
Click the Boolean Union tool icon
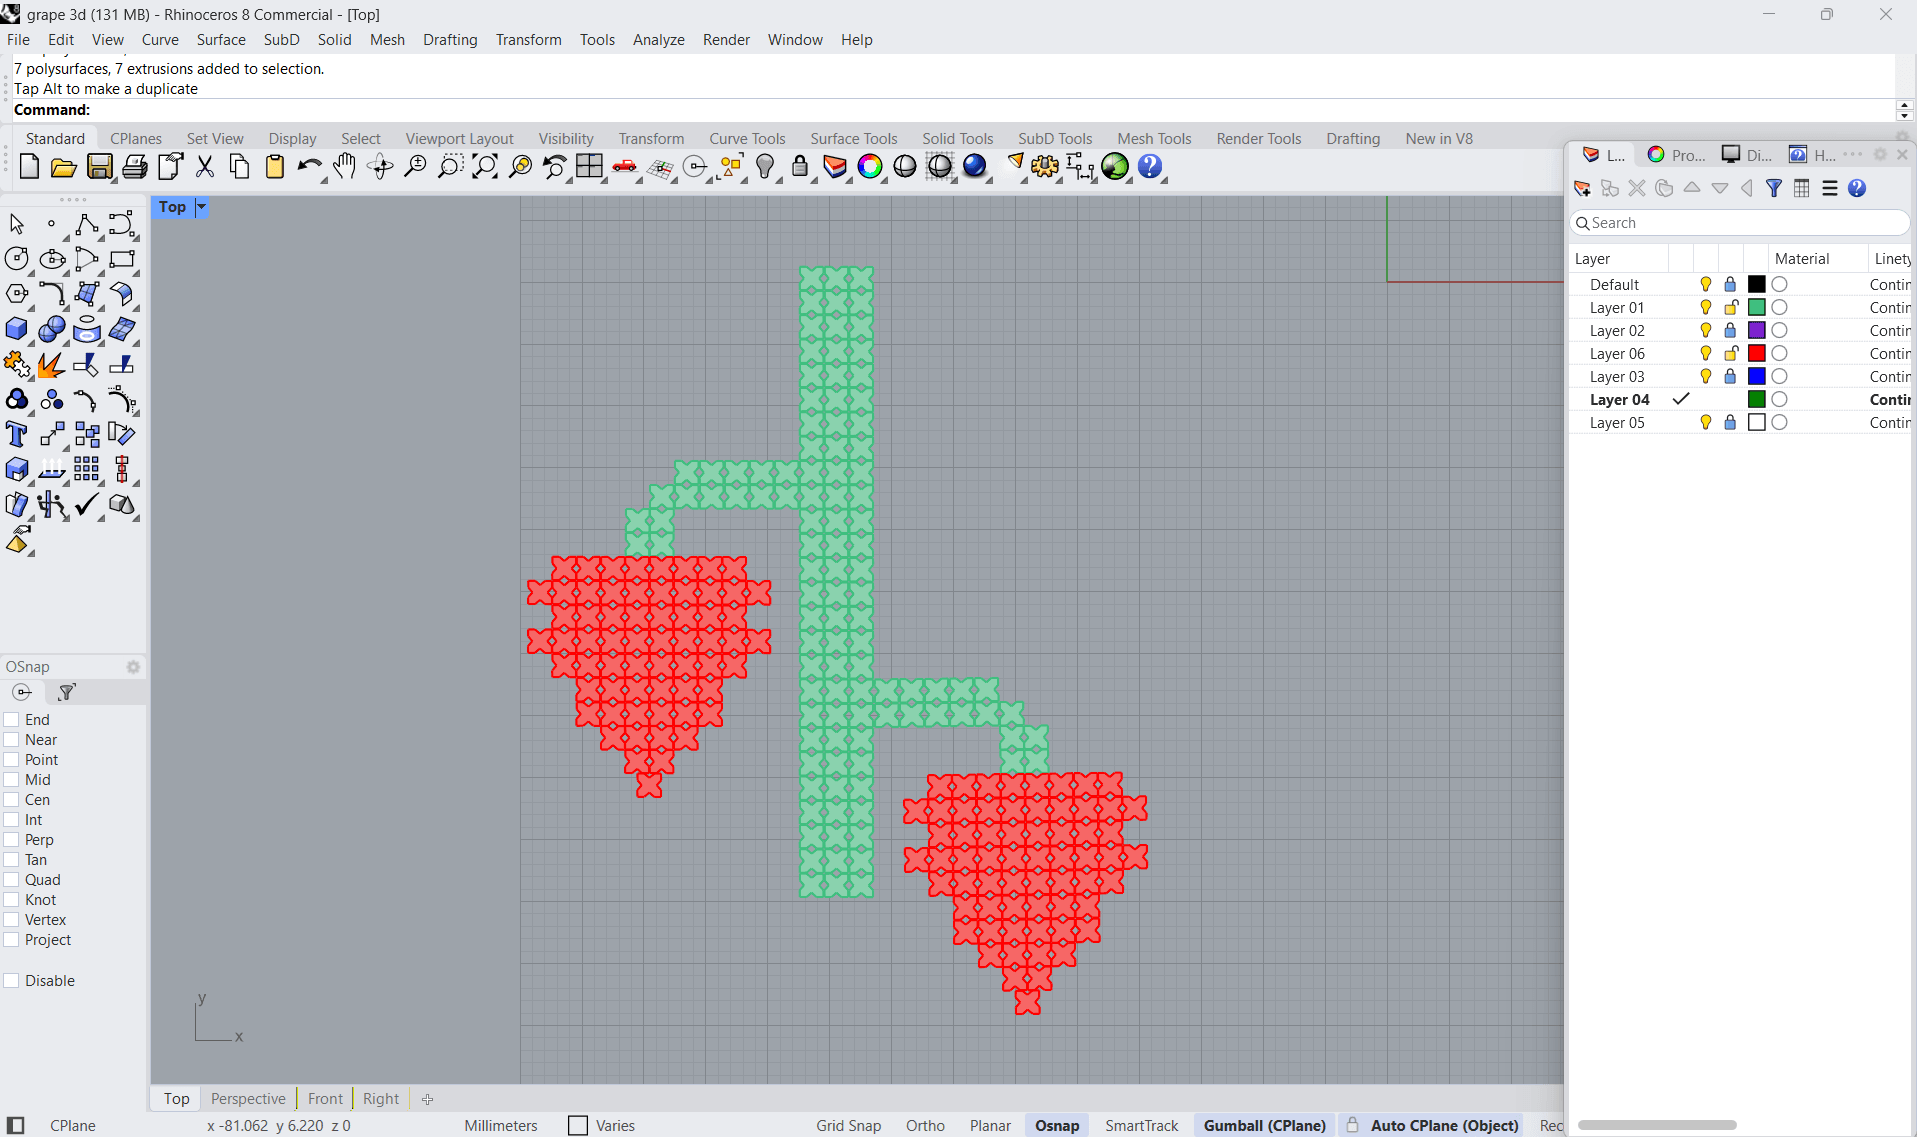(x=17, y=400)
